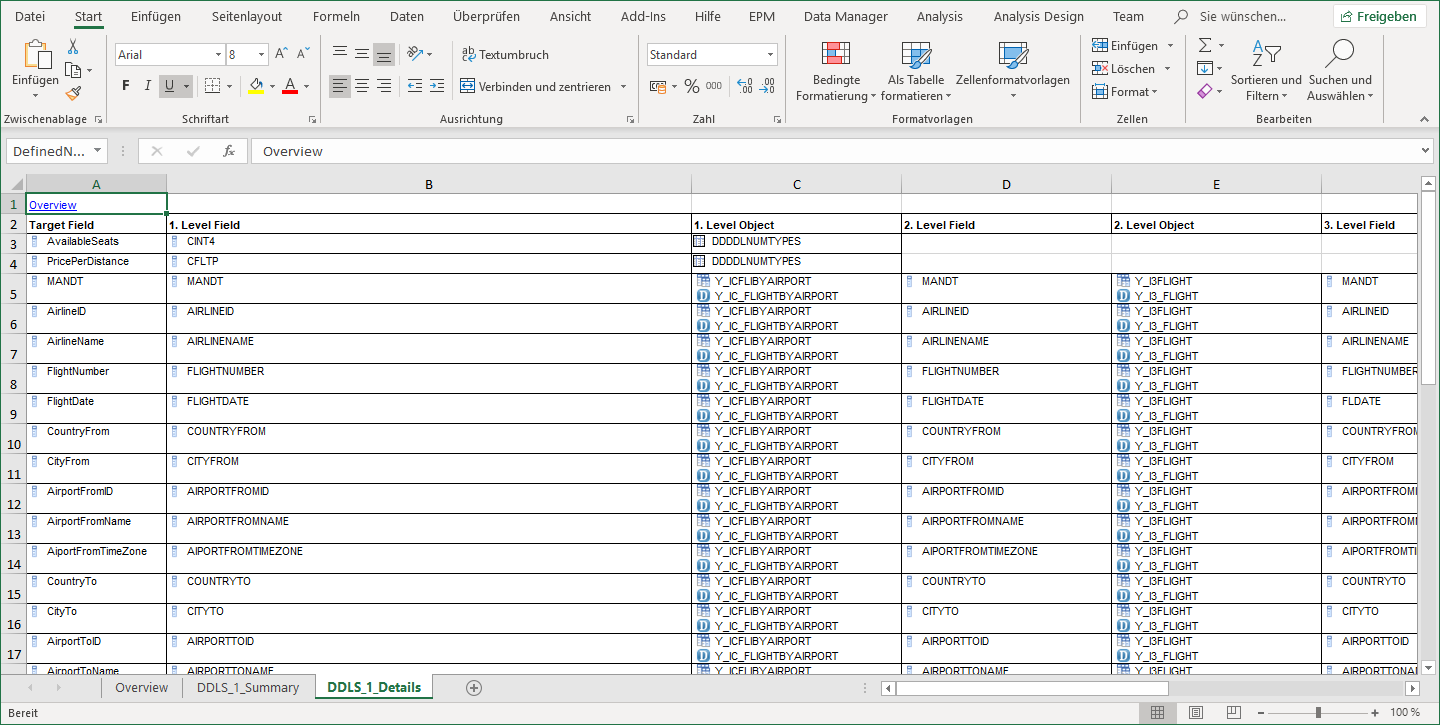Click the Freigeben button
1440x725 pixels.
coord(1383,15)
